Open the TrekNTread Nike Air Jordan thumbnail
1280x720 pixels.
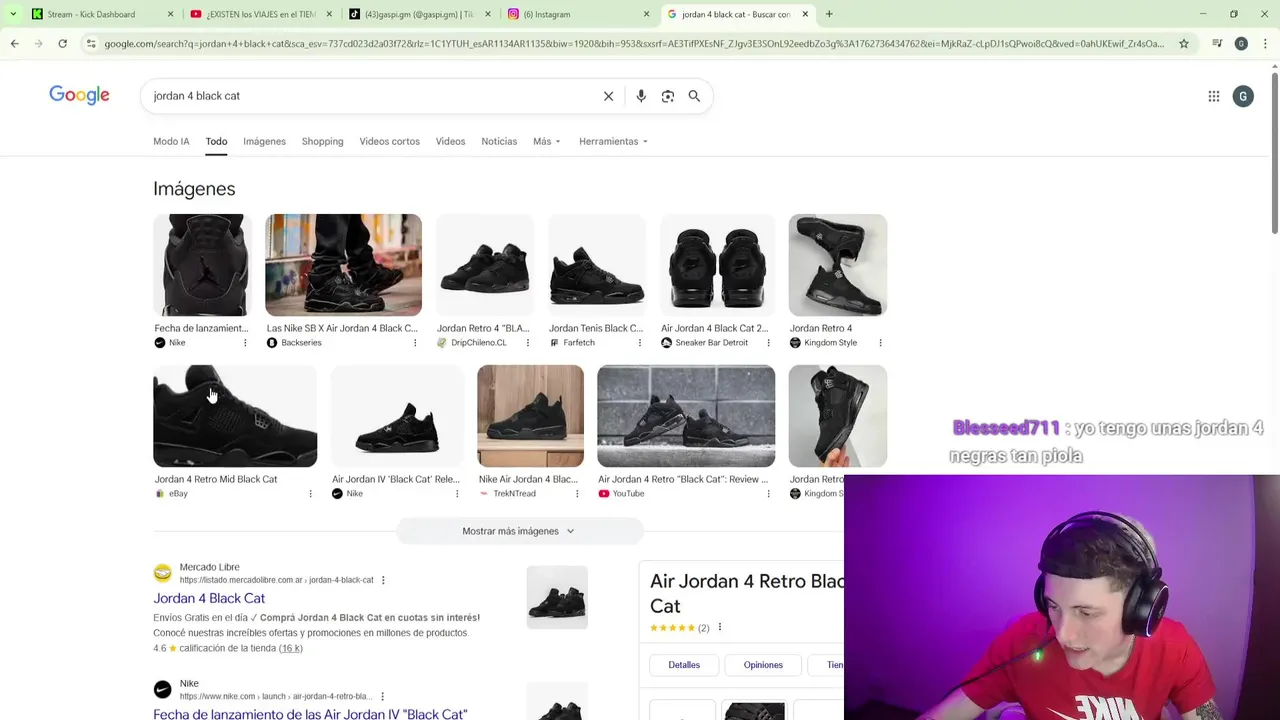point(530,416)
